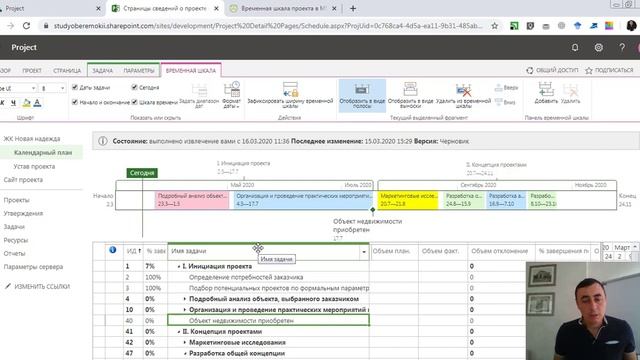The height and width of the screenshot is (360, 640).
Task: Click the pencil icon by Изменить ссылки
Action: 8,286
